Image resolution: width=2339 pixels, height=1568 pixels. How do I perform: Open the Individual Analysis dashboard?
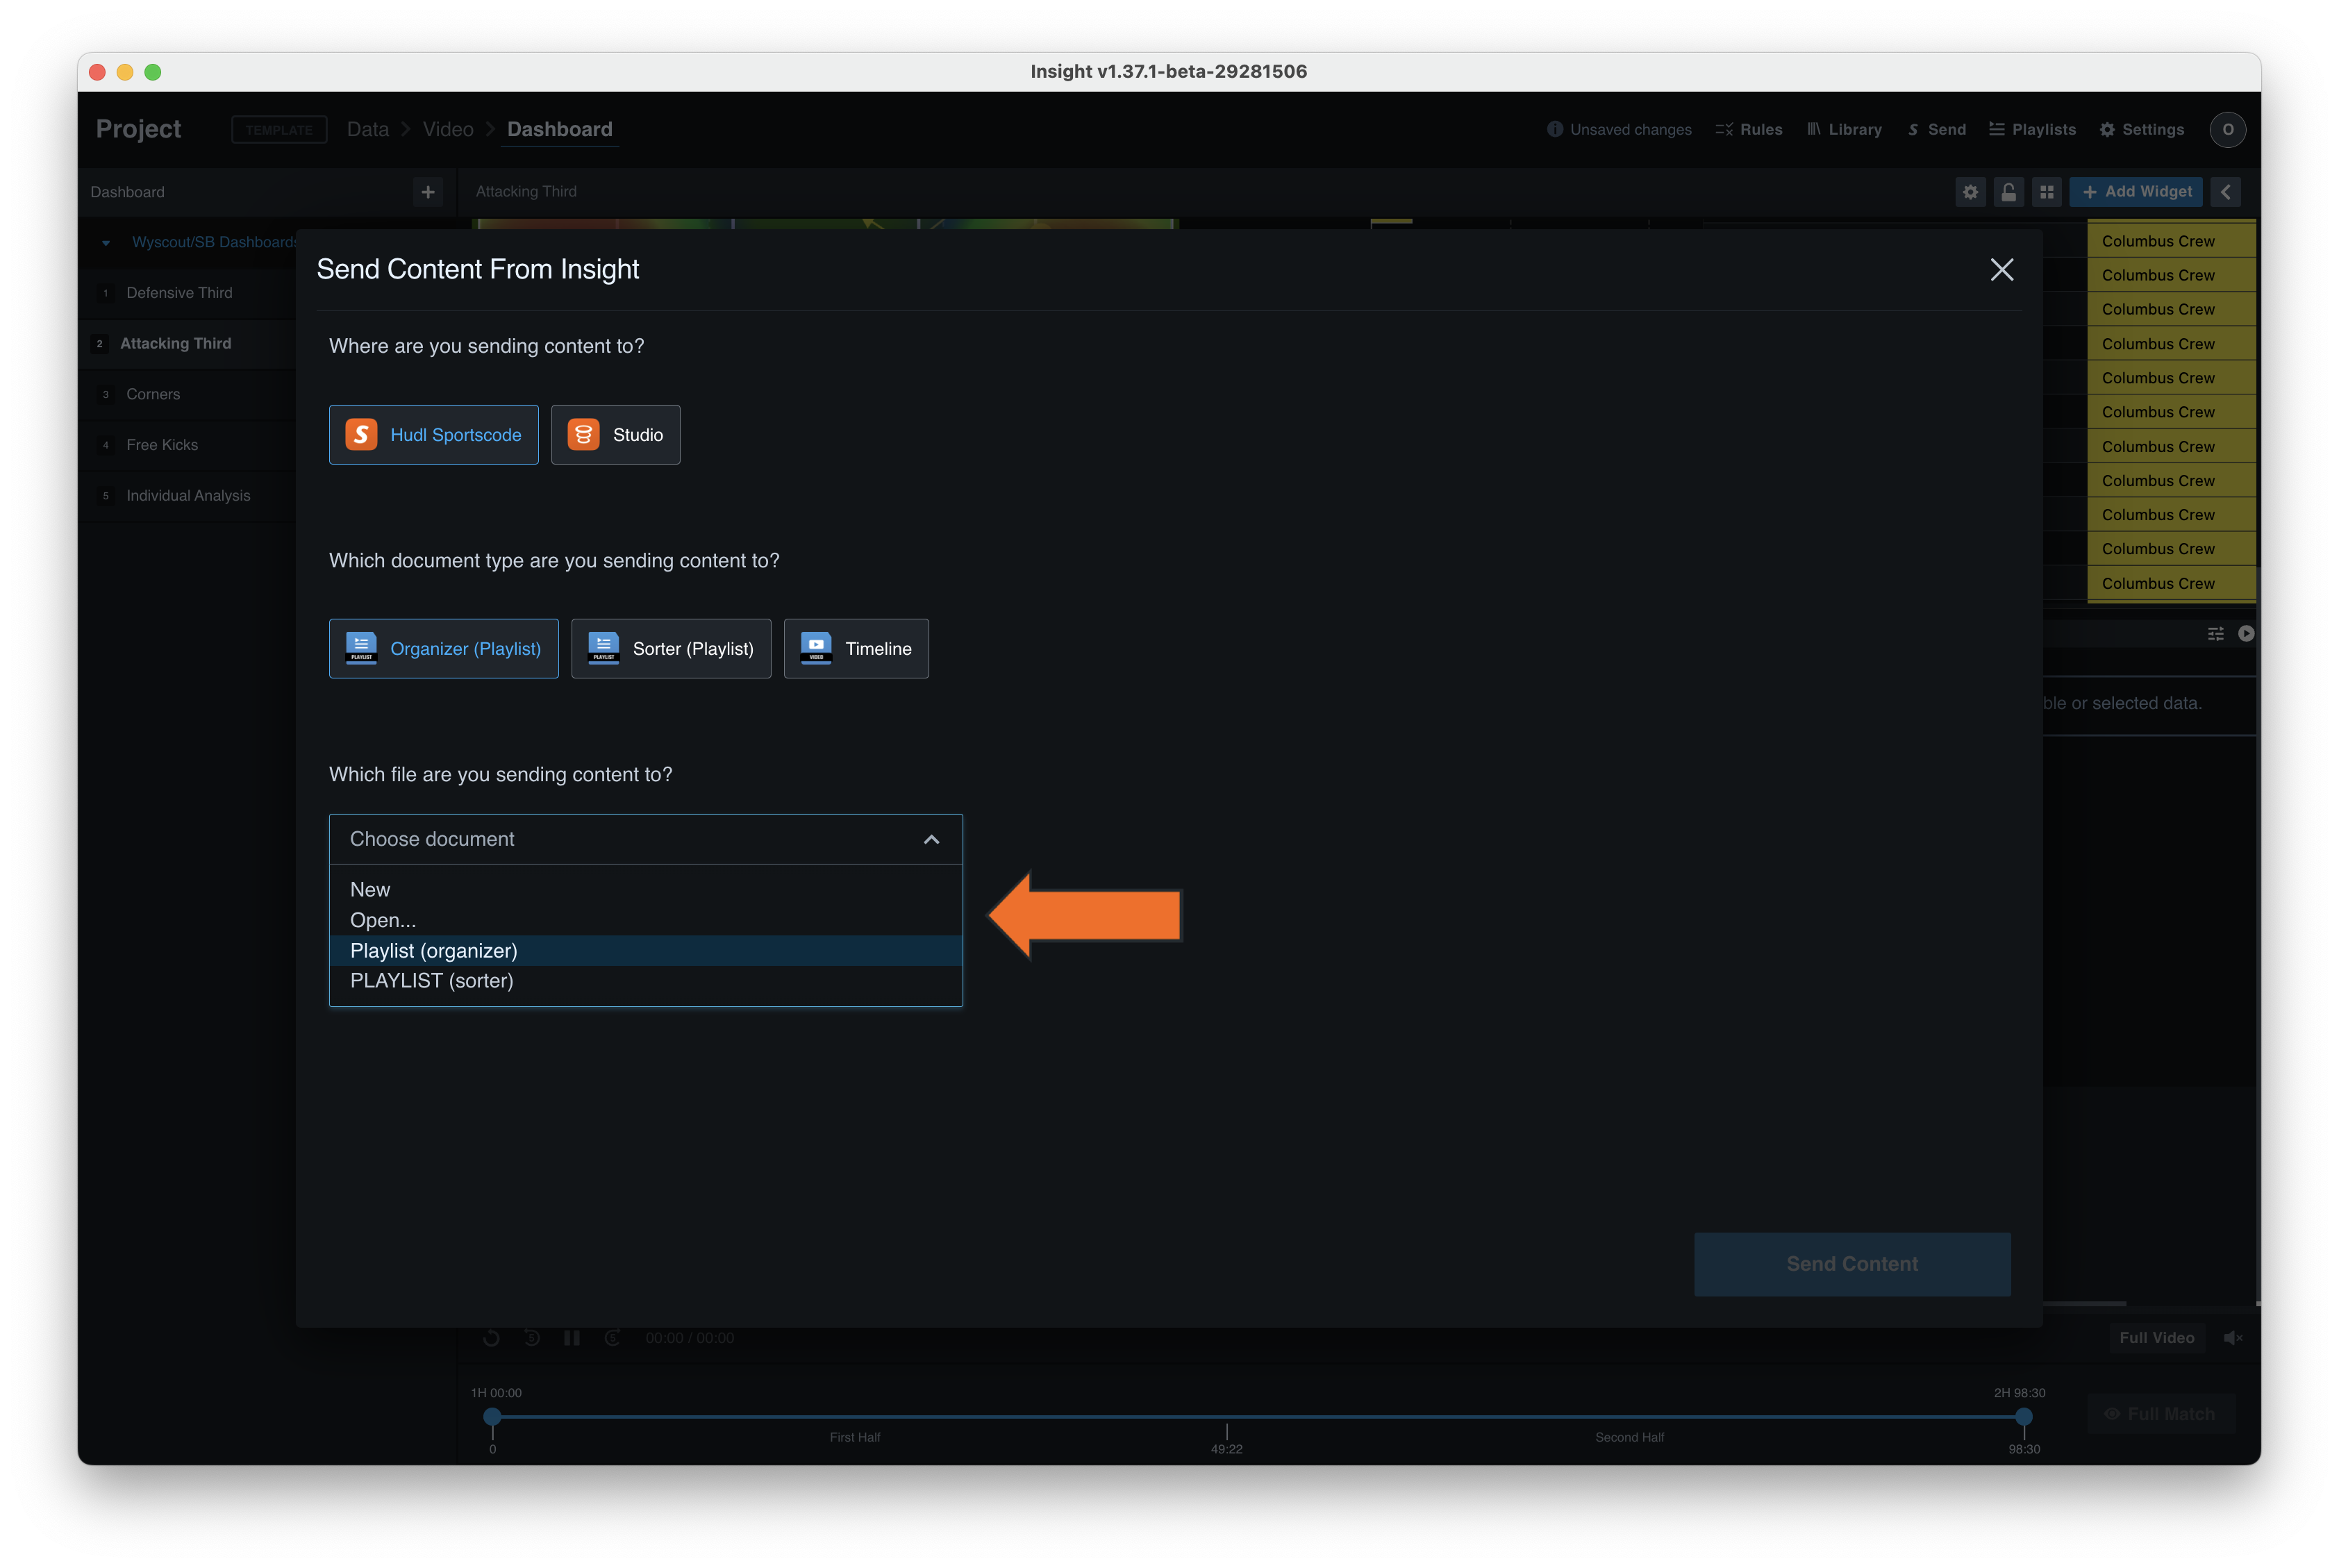[x=188, y=496]
